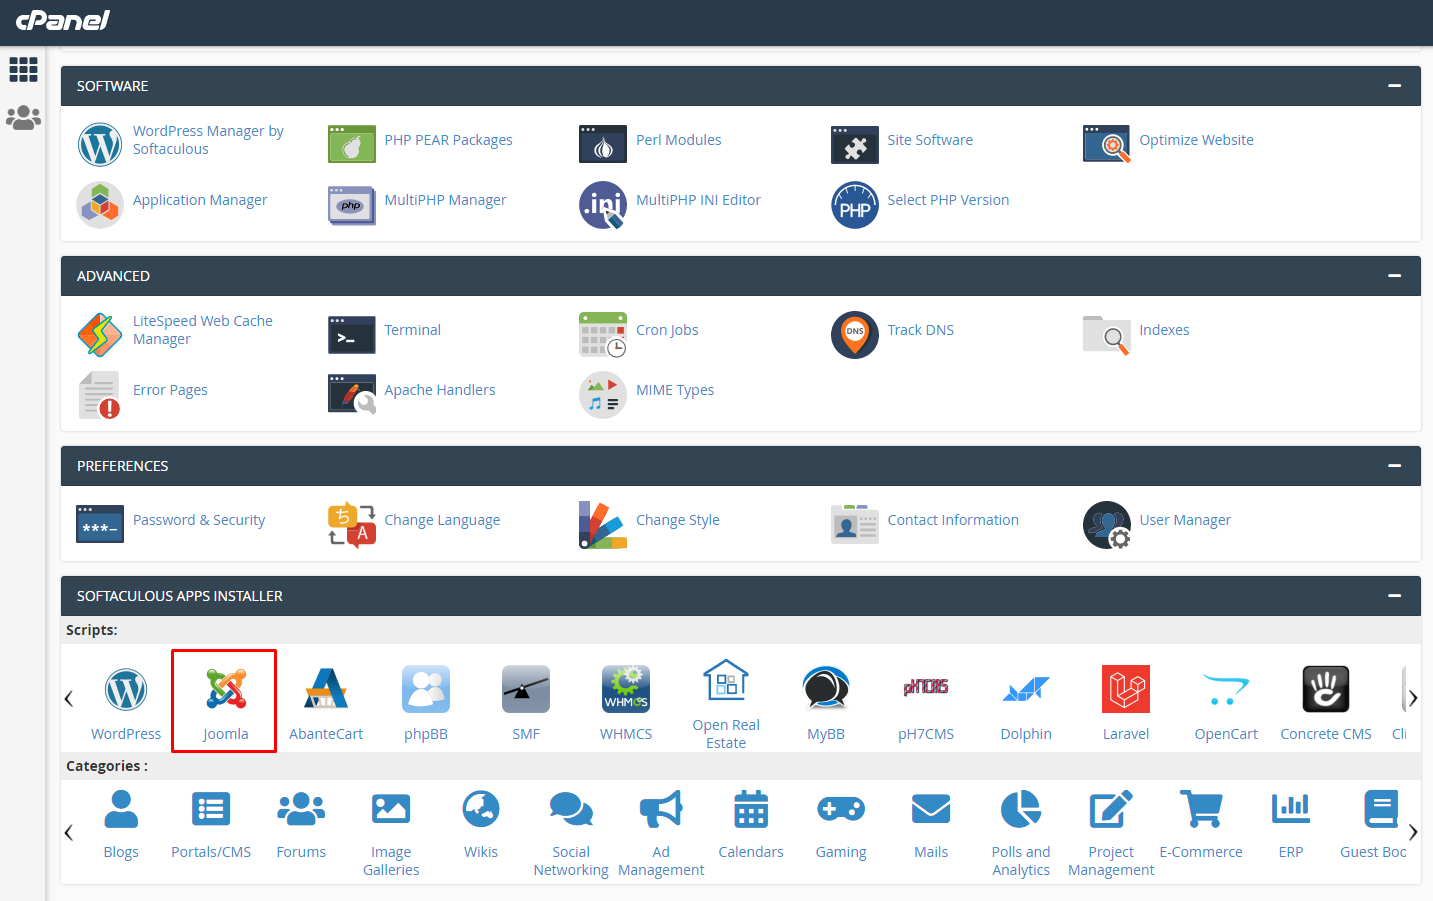Open the sidebar users group icon
This screenshot has width=1433, height=901.
23,118
